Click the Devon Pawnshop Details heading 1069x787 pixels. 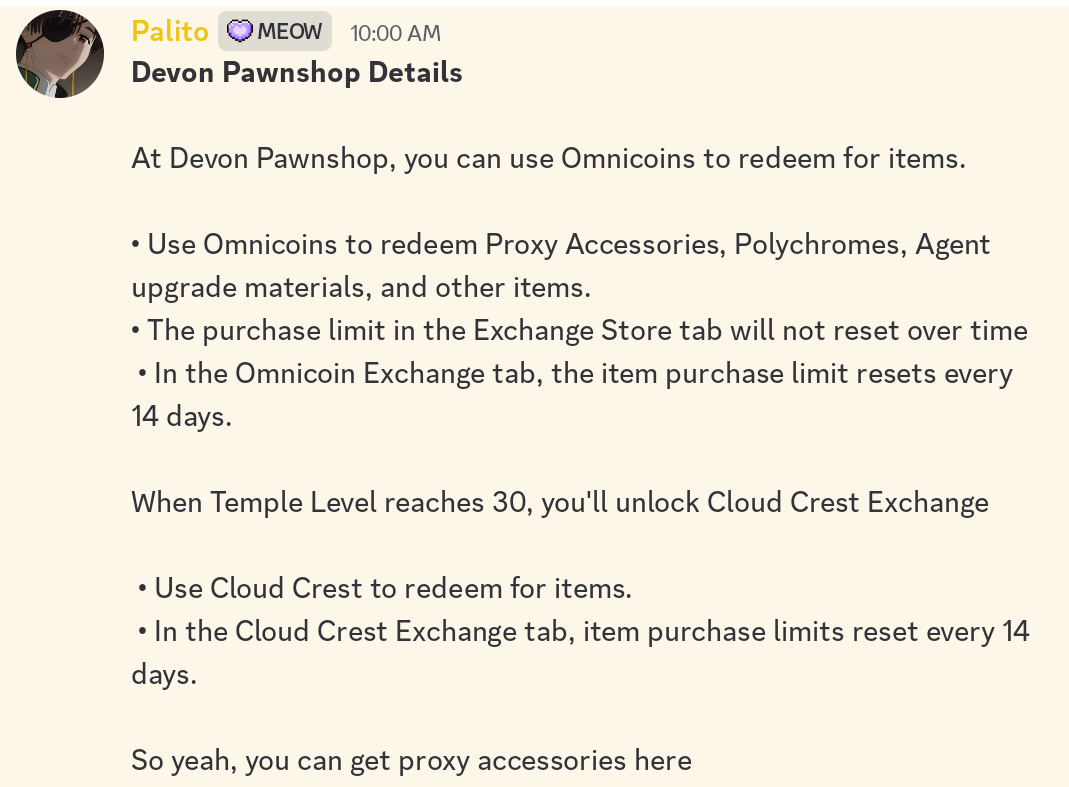[x=297, y=72]
